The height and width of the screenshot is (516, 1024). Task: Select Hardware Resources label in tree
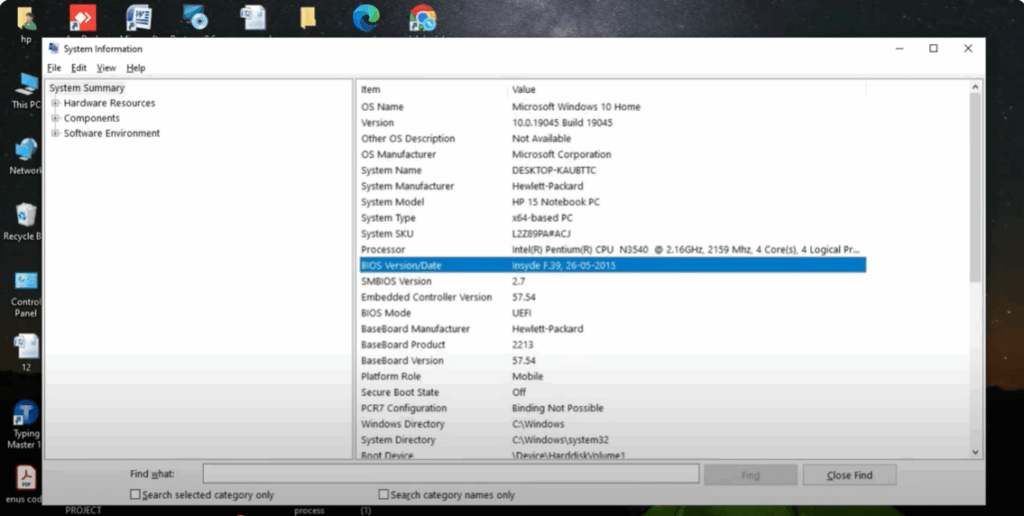pos(109,103)
